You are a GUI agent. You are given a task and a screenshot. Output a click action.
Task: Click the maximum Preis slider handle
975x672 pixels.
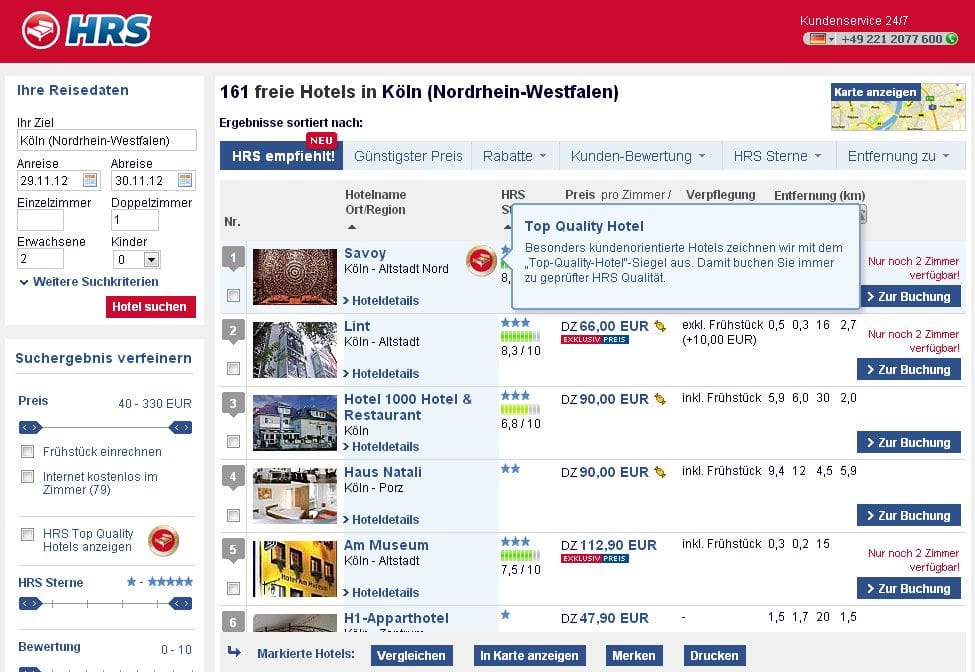pos(180,427)
